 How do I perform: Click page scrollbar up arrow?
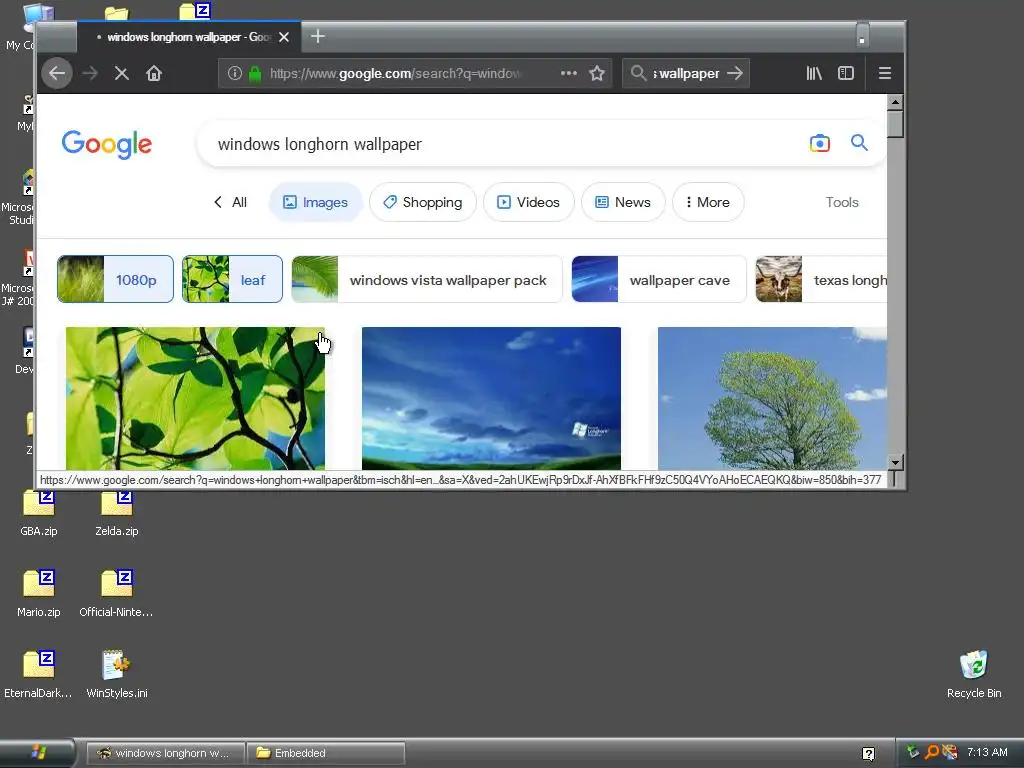point(895,102)
